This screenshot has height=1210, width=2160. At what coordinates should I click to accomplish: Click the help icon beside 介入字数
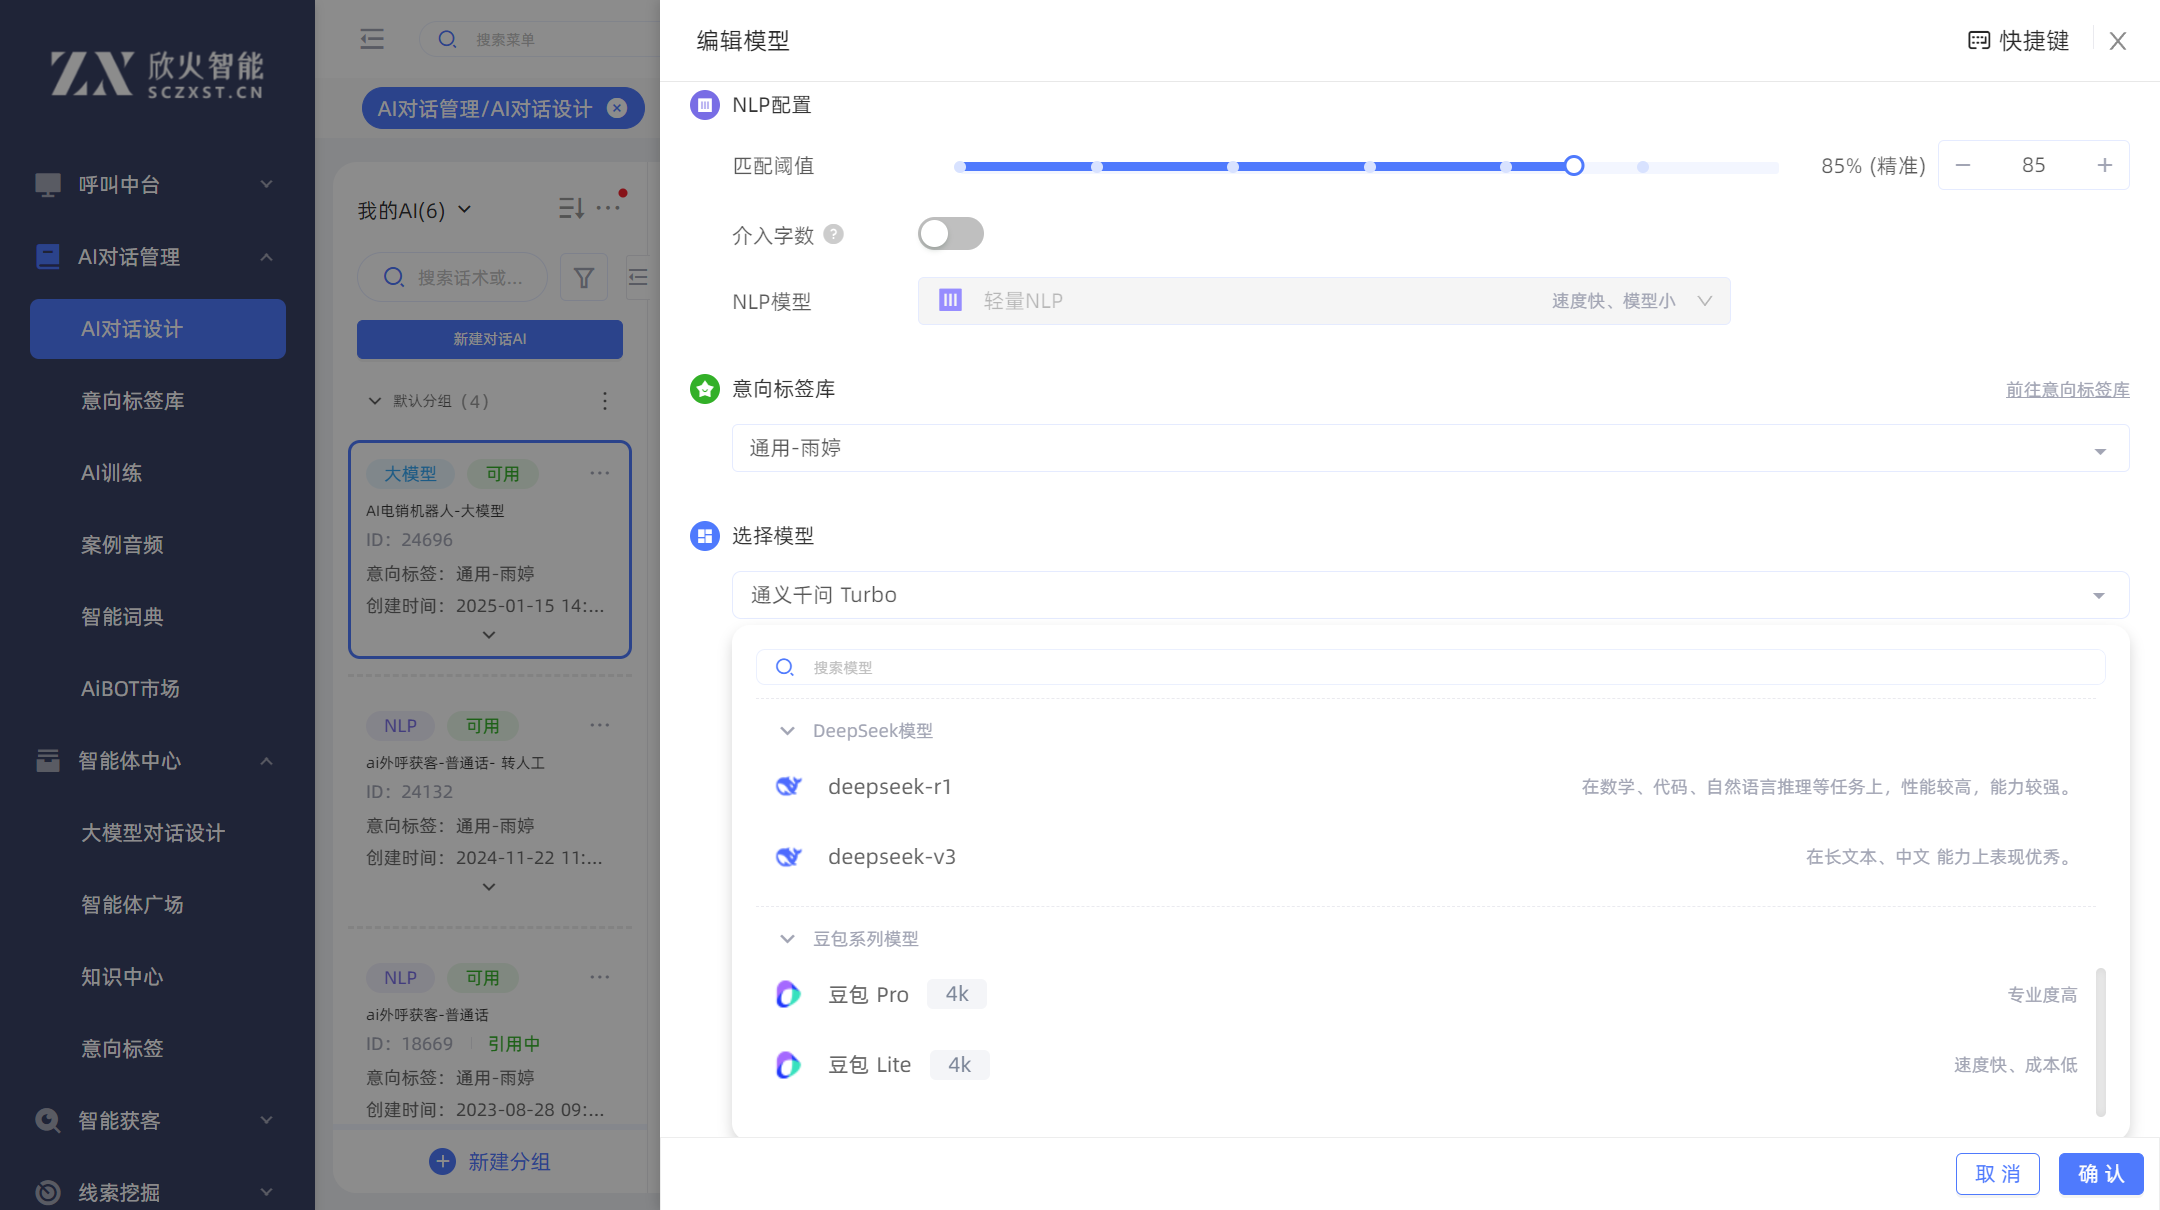[833, 235]
